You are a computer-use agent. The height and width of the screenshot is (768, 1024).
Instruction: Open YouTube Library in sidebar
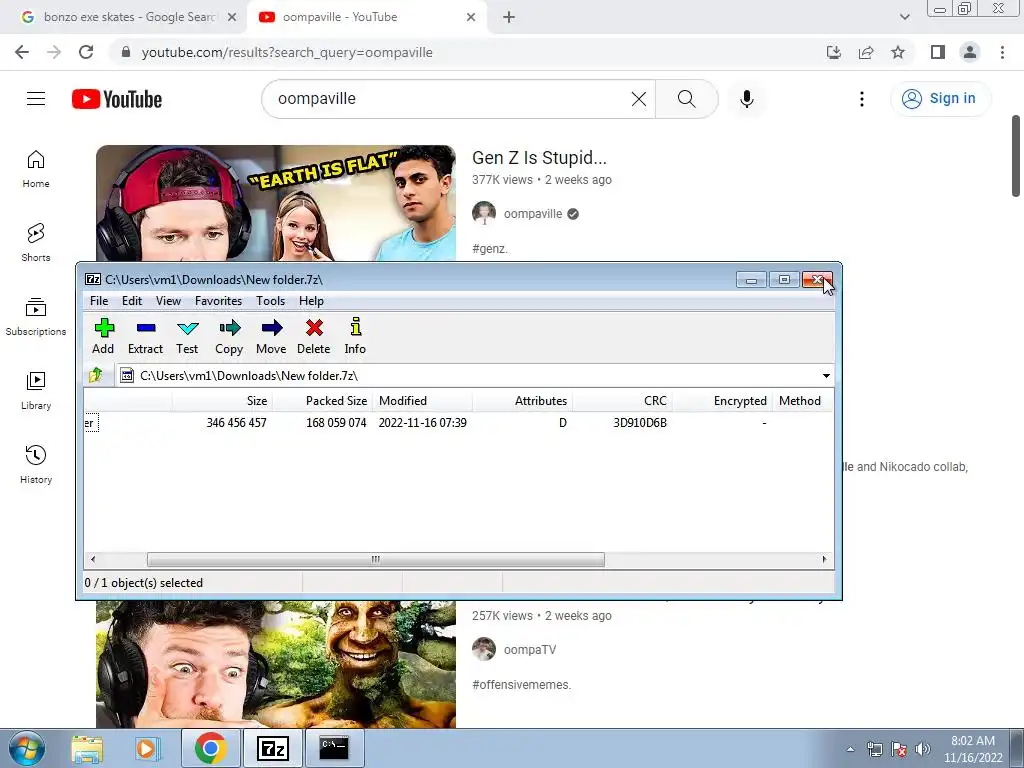(36, 391)
